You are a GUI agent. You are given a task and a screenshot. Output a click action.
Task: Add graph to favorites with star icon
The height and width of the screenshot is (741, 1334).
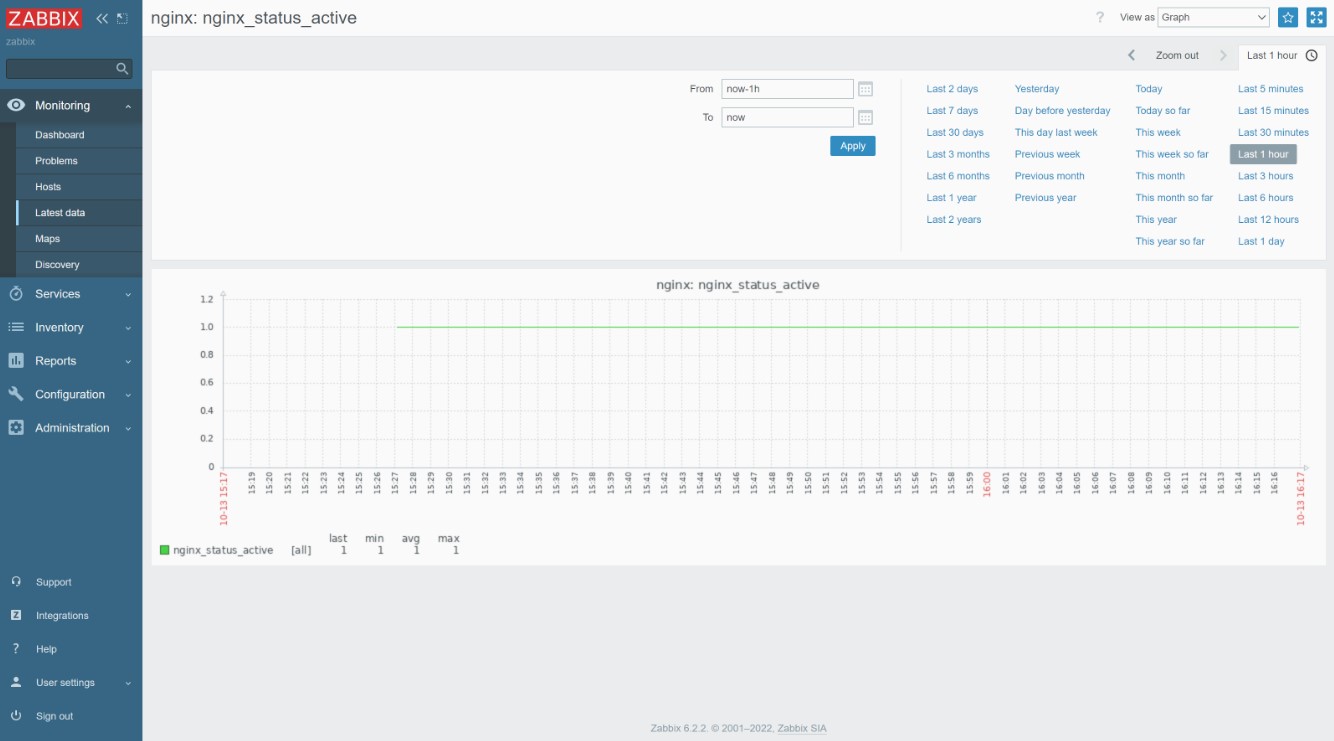1288,17
